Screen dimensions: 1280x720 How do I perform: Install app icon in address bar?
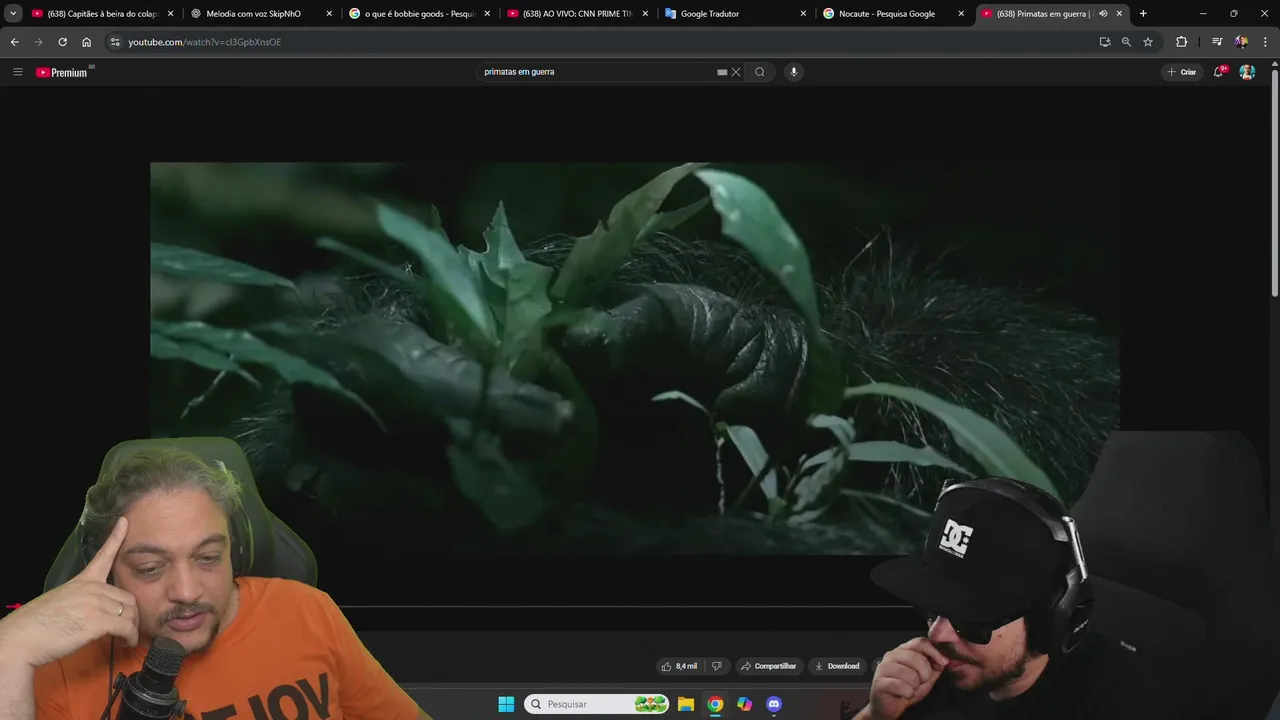tap(1105, 42)
